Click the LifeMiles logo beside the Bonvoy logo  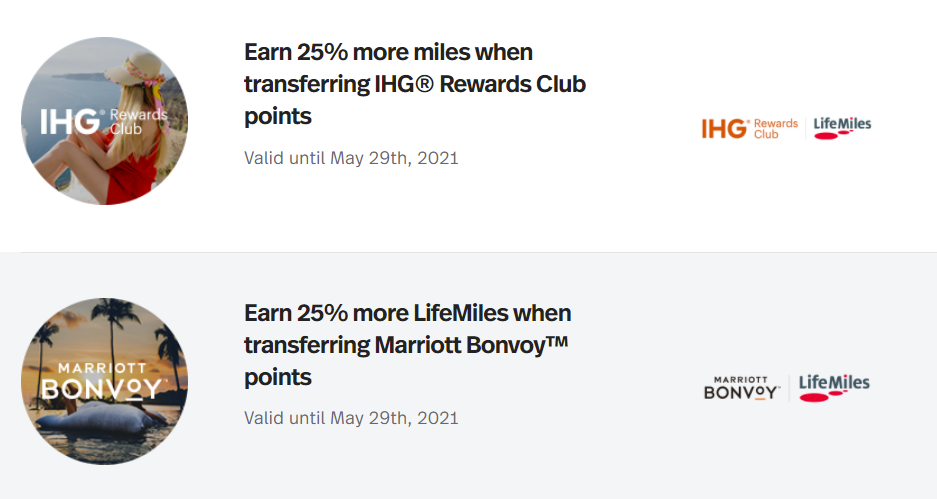pyautogui.click(x=834, y=387)
